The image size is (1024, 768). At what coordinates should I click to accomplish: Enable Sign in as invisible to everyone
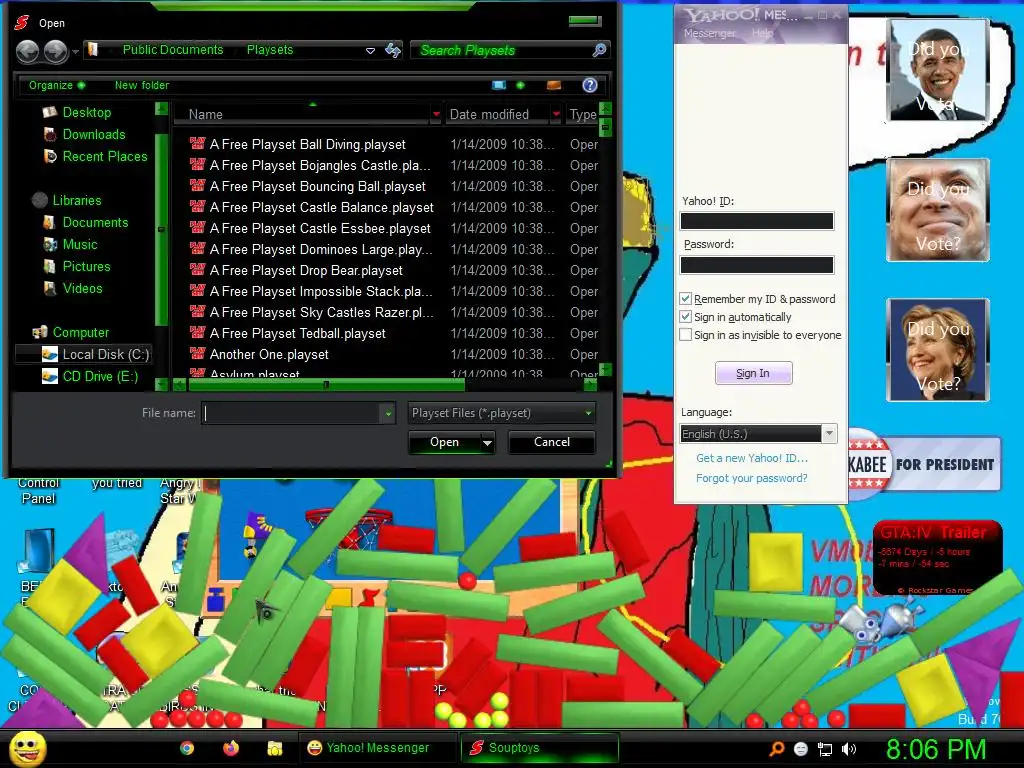[x=685, y=335]
